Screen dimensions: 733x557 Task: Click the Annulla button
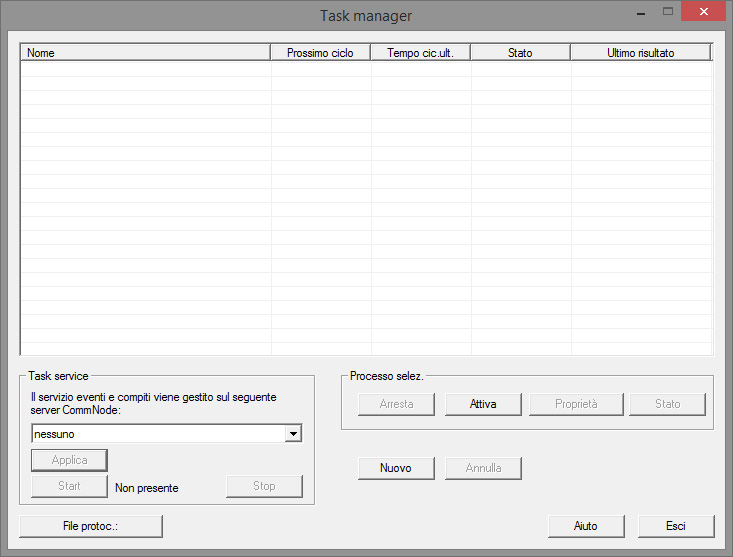pyautogui.click(x=483, y=468)
